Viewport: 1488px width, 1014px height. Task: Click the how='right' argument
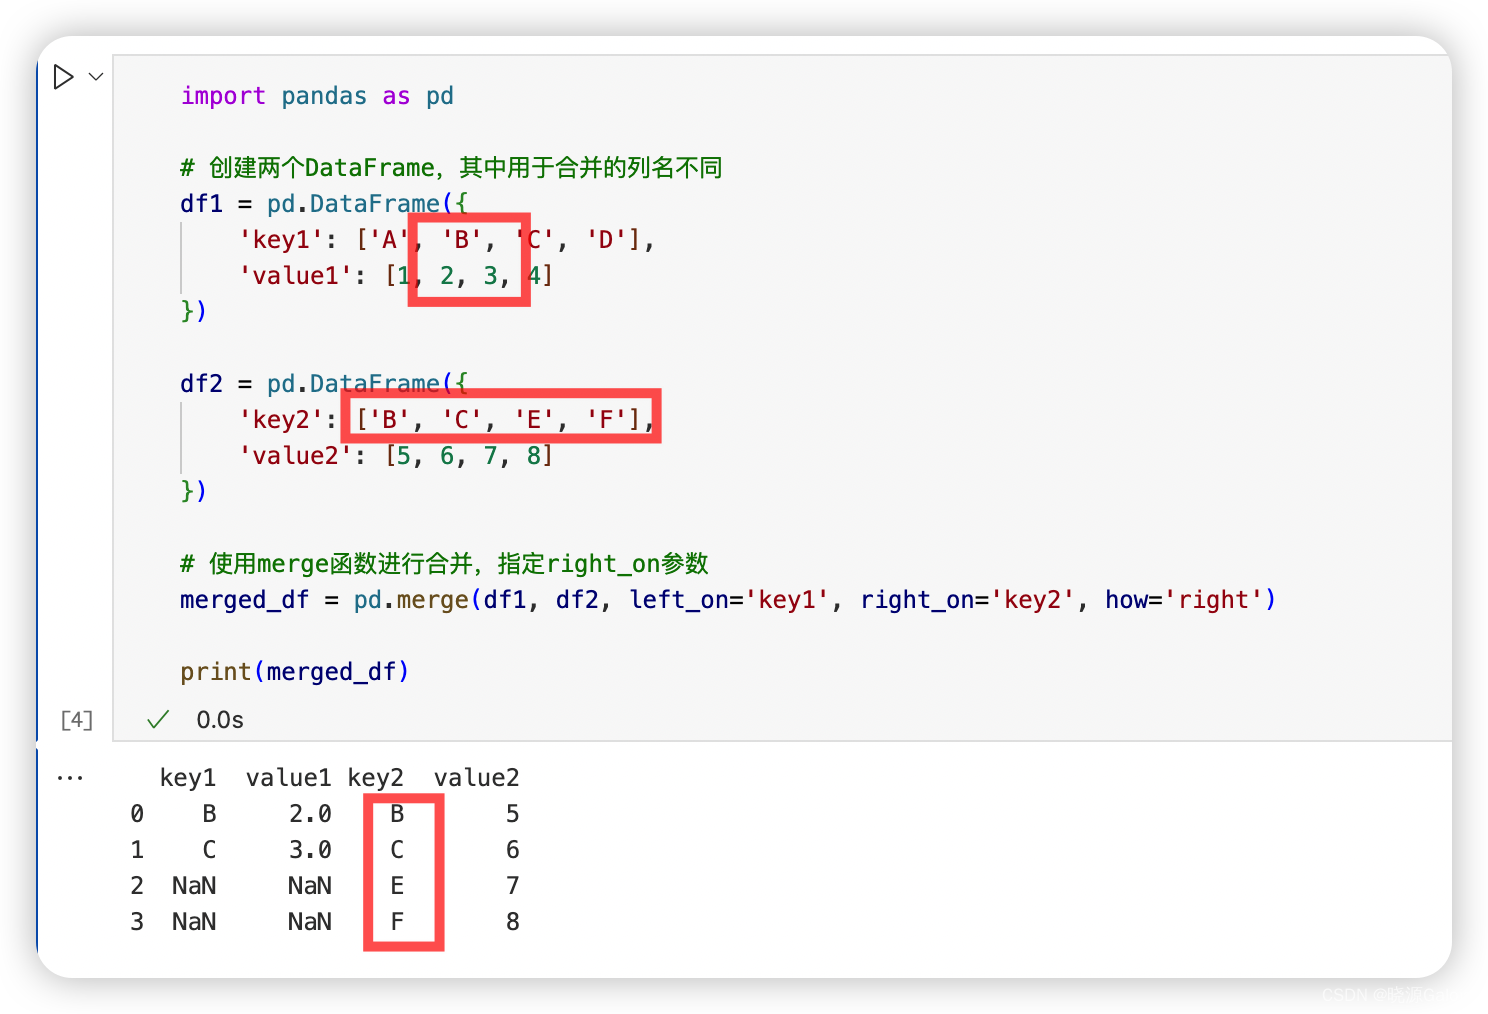1184,600
